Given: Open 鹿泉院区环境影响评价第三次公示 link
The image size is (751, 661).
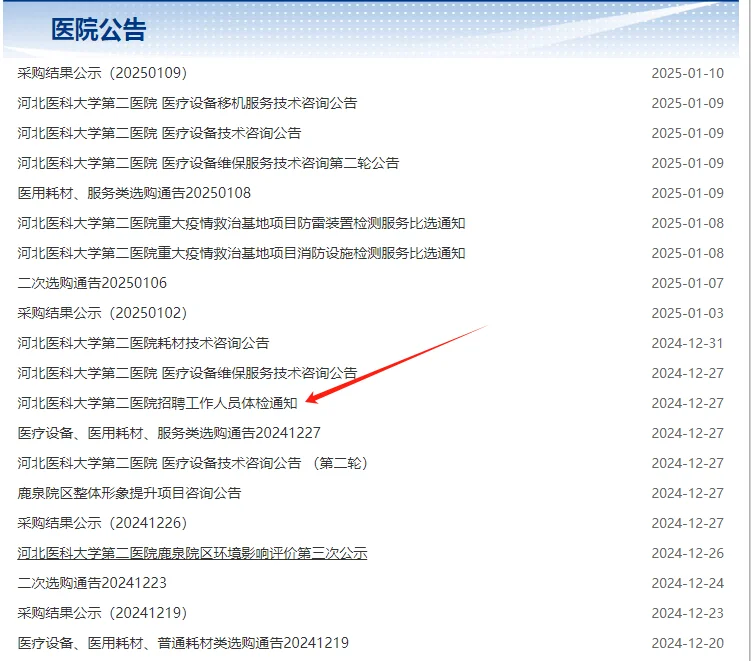Looking at the screenshot, I should 193,553.
